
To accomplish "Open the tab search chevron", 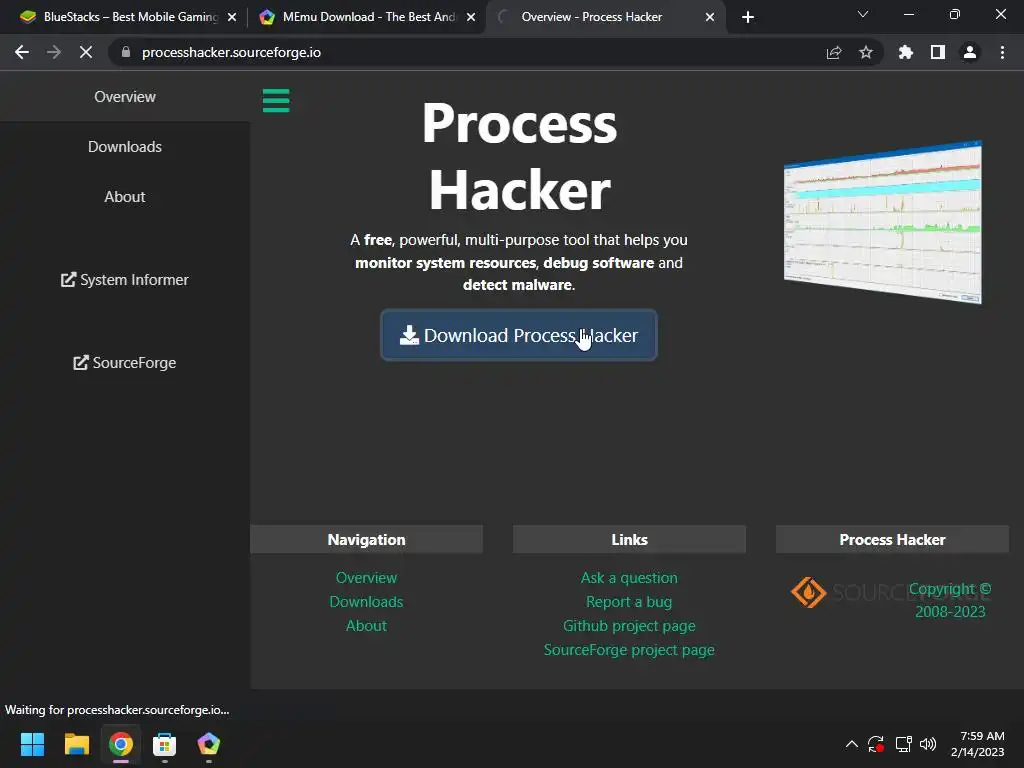I will tap(863, 14).
